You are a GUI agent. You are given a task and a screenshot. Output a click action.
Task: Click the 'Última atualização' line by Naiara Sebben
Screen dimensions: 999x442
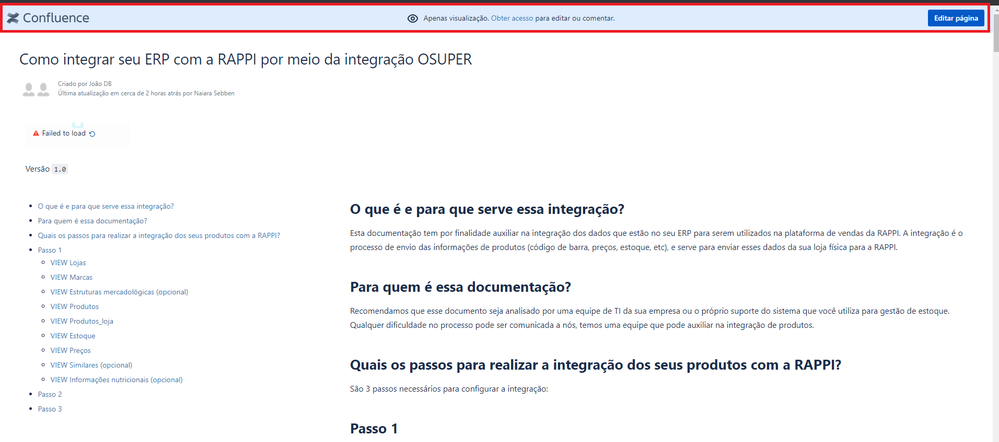pyautogui.click(x=147, y=92)
